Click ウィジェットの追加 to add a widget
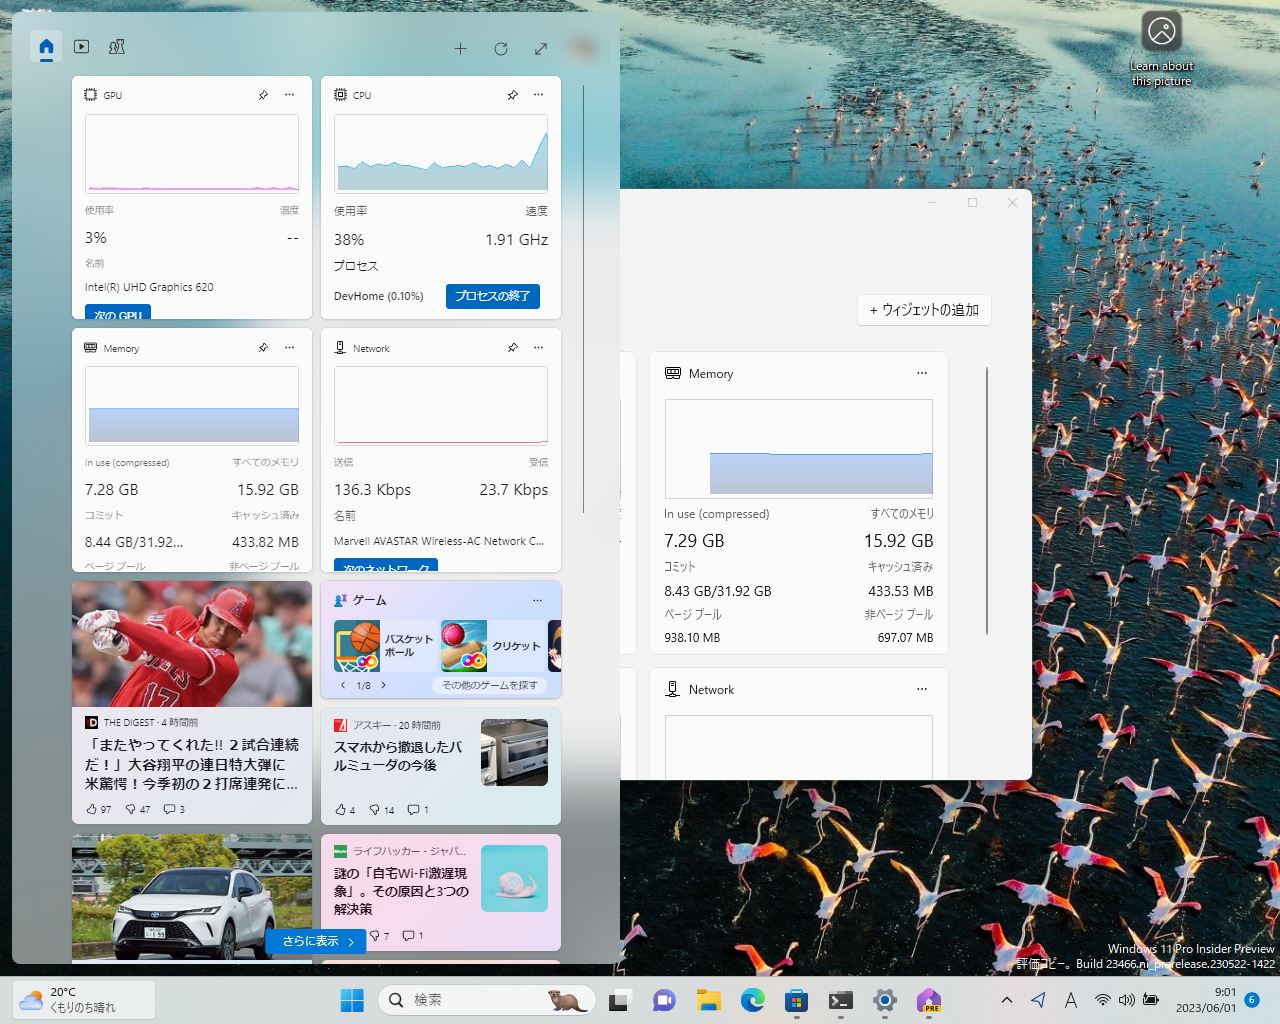 point(923,310)
